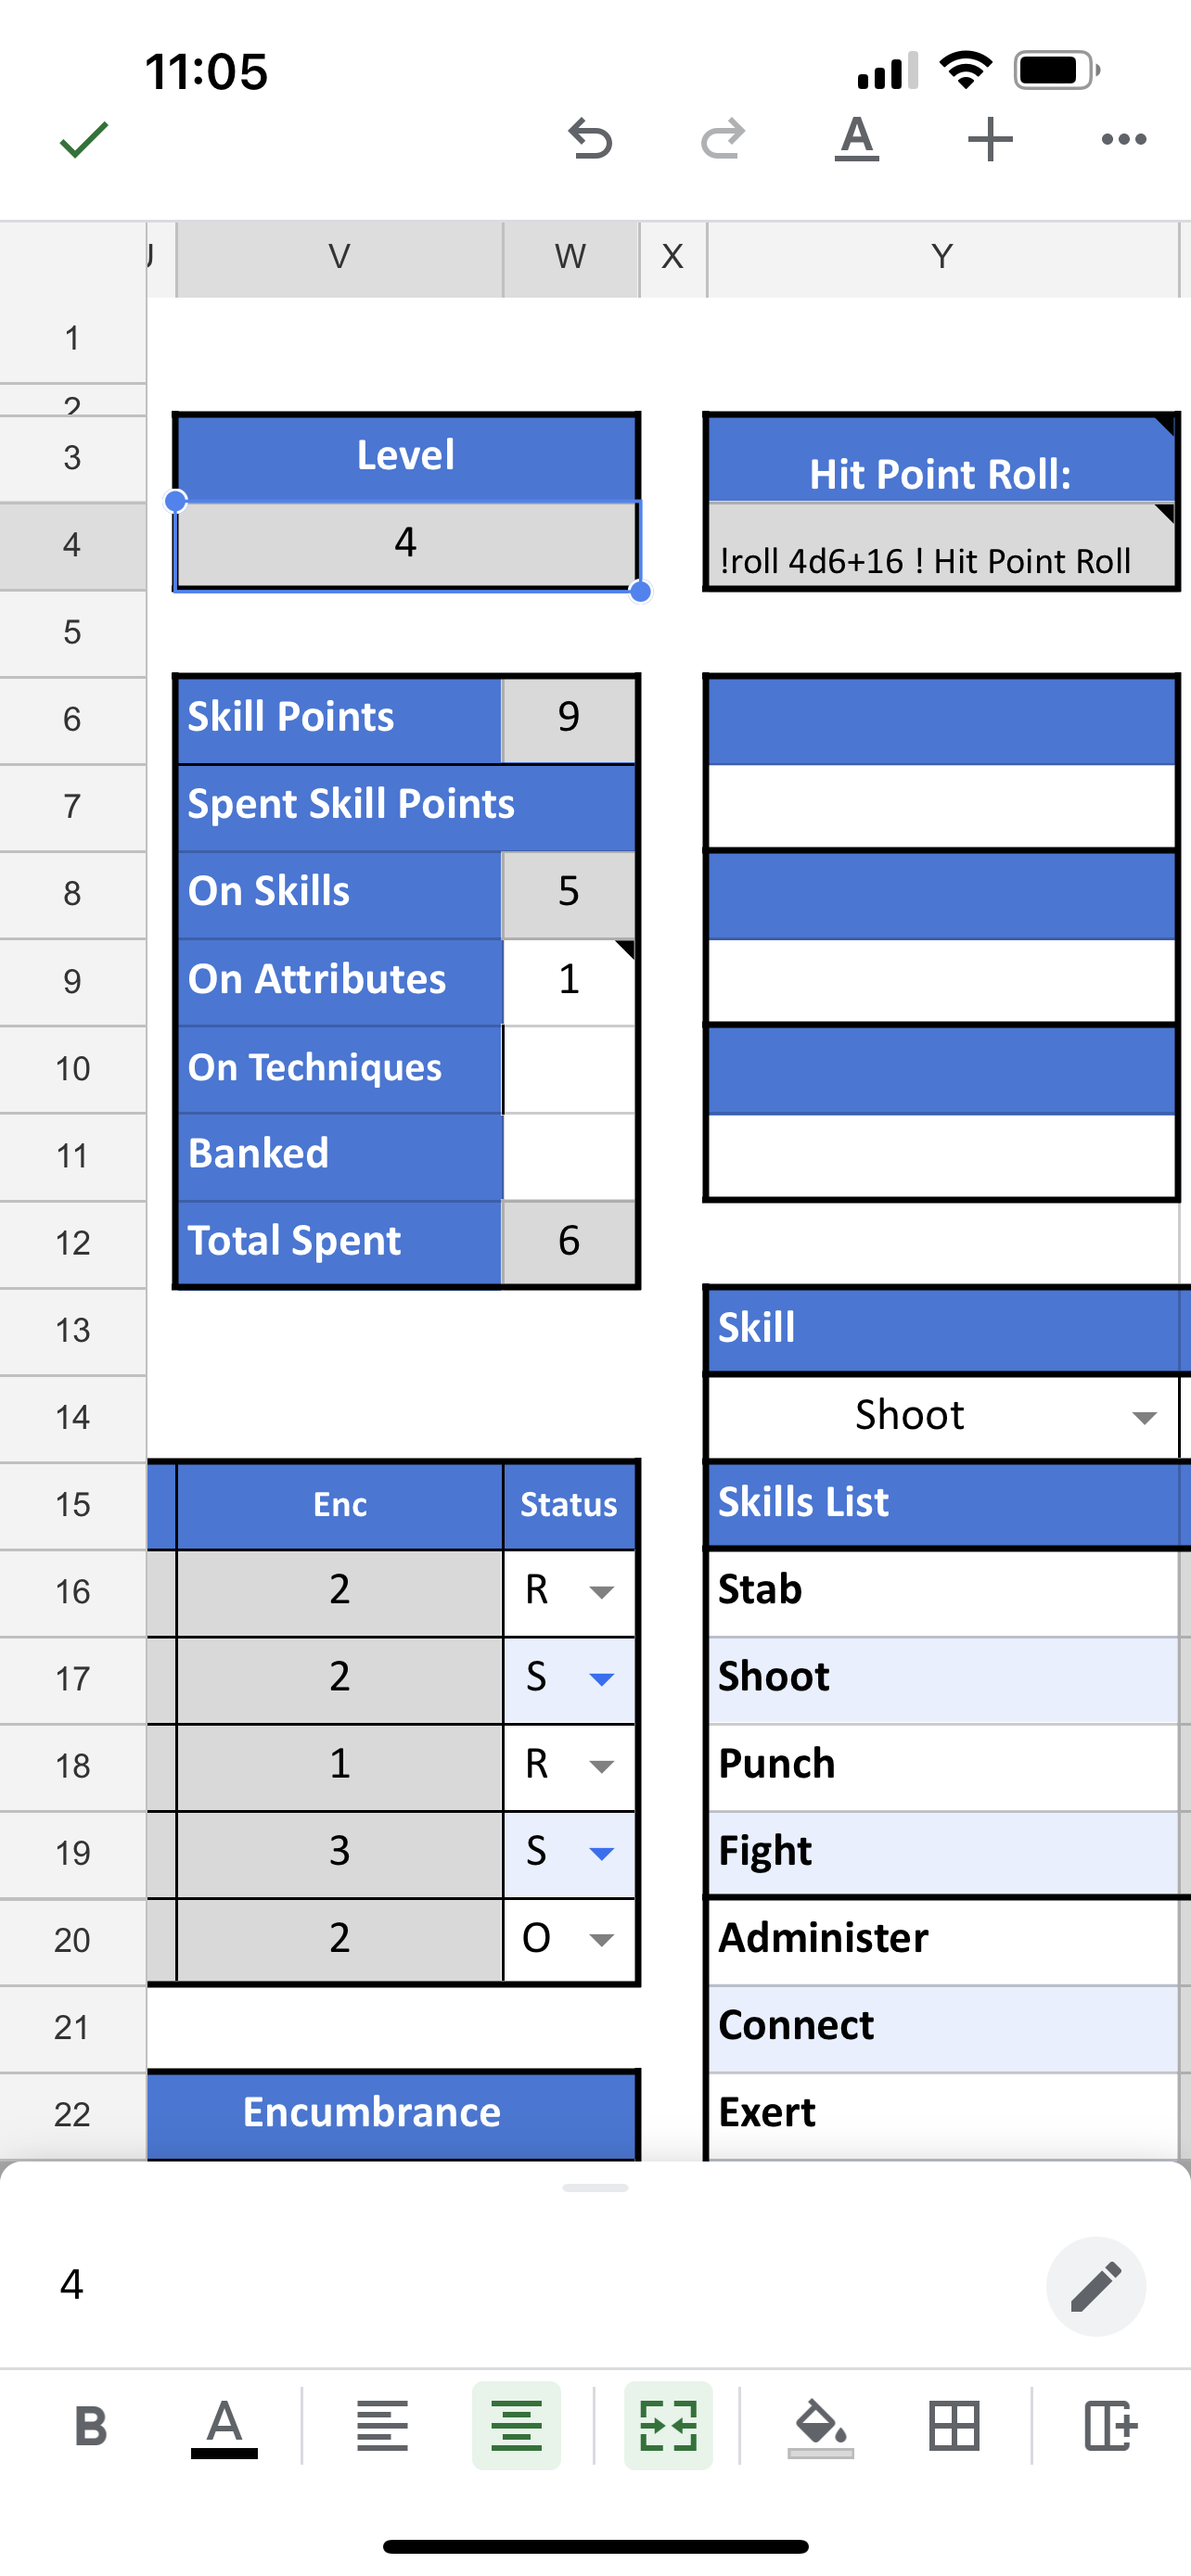
Task: Toggle bold formatting
Action: coord(91,2426)
